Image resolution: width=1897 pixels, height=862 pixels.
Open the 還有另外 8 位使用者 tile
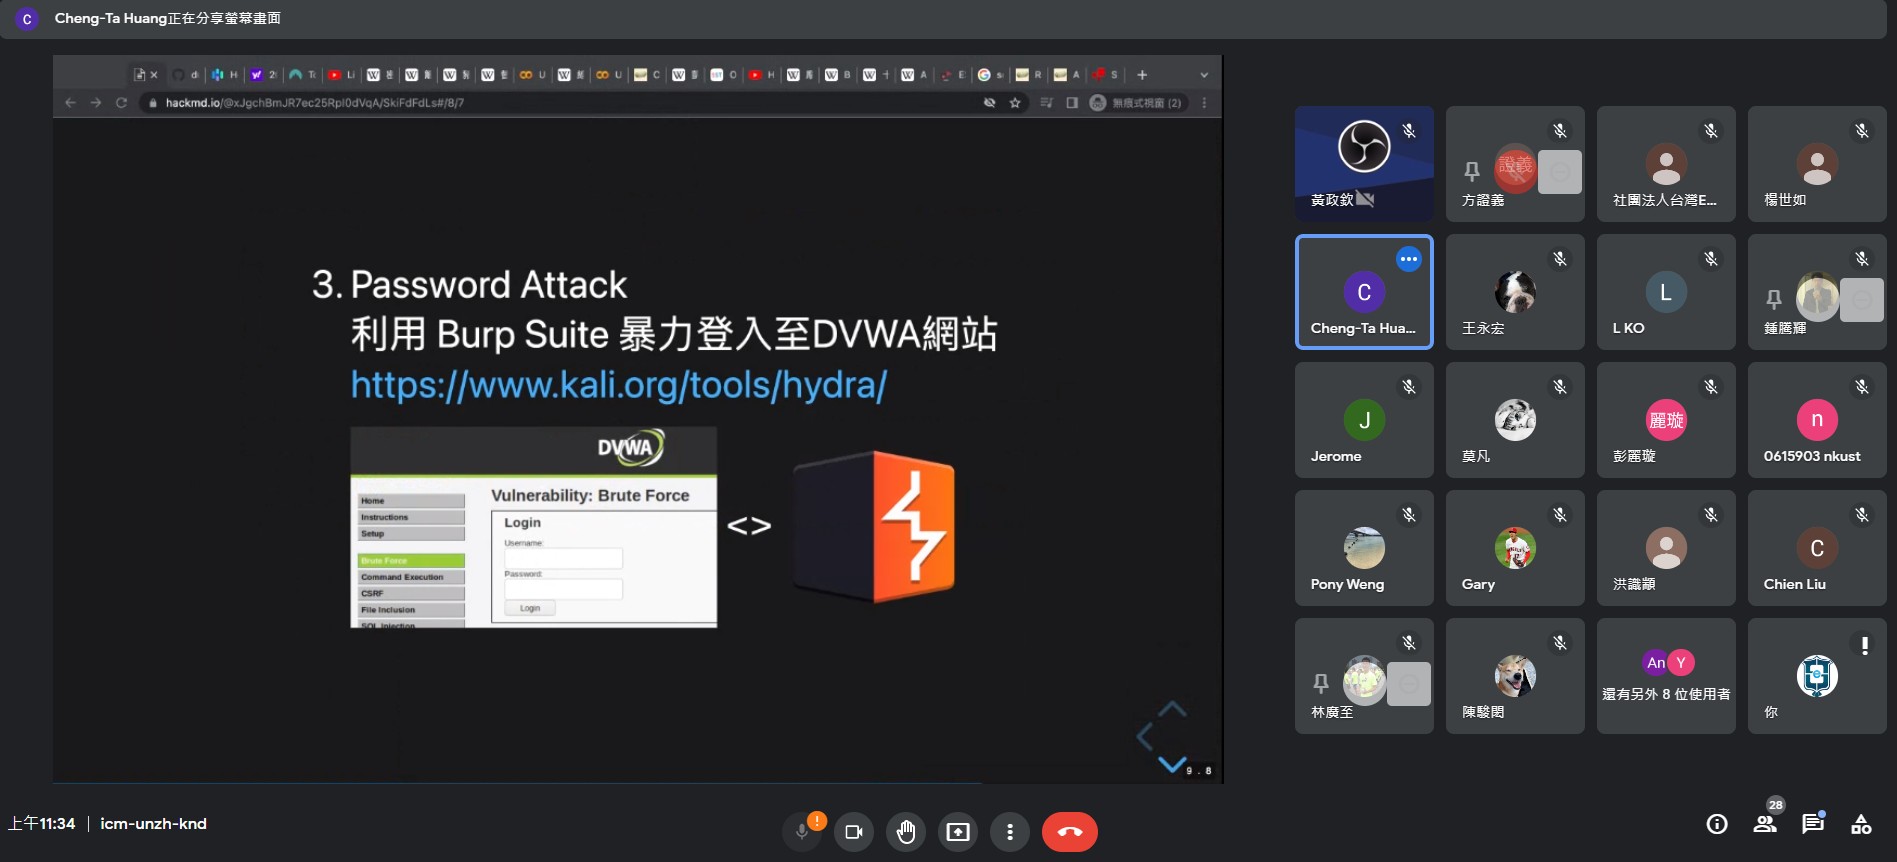(x=1666, y=676)
